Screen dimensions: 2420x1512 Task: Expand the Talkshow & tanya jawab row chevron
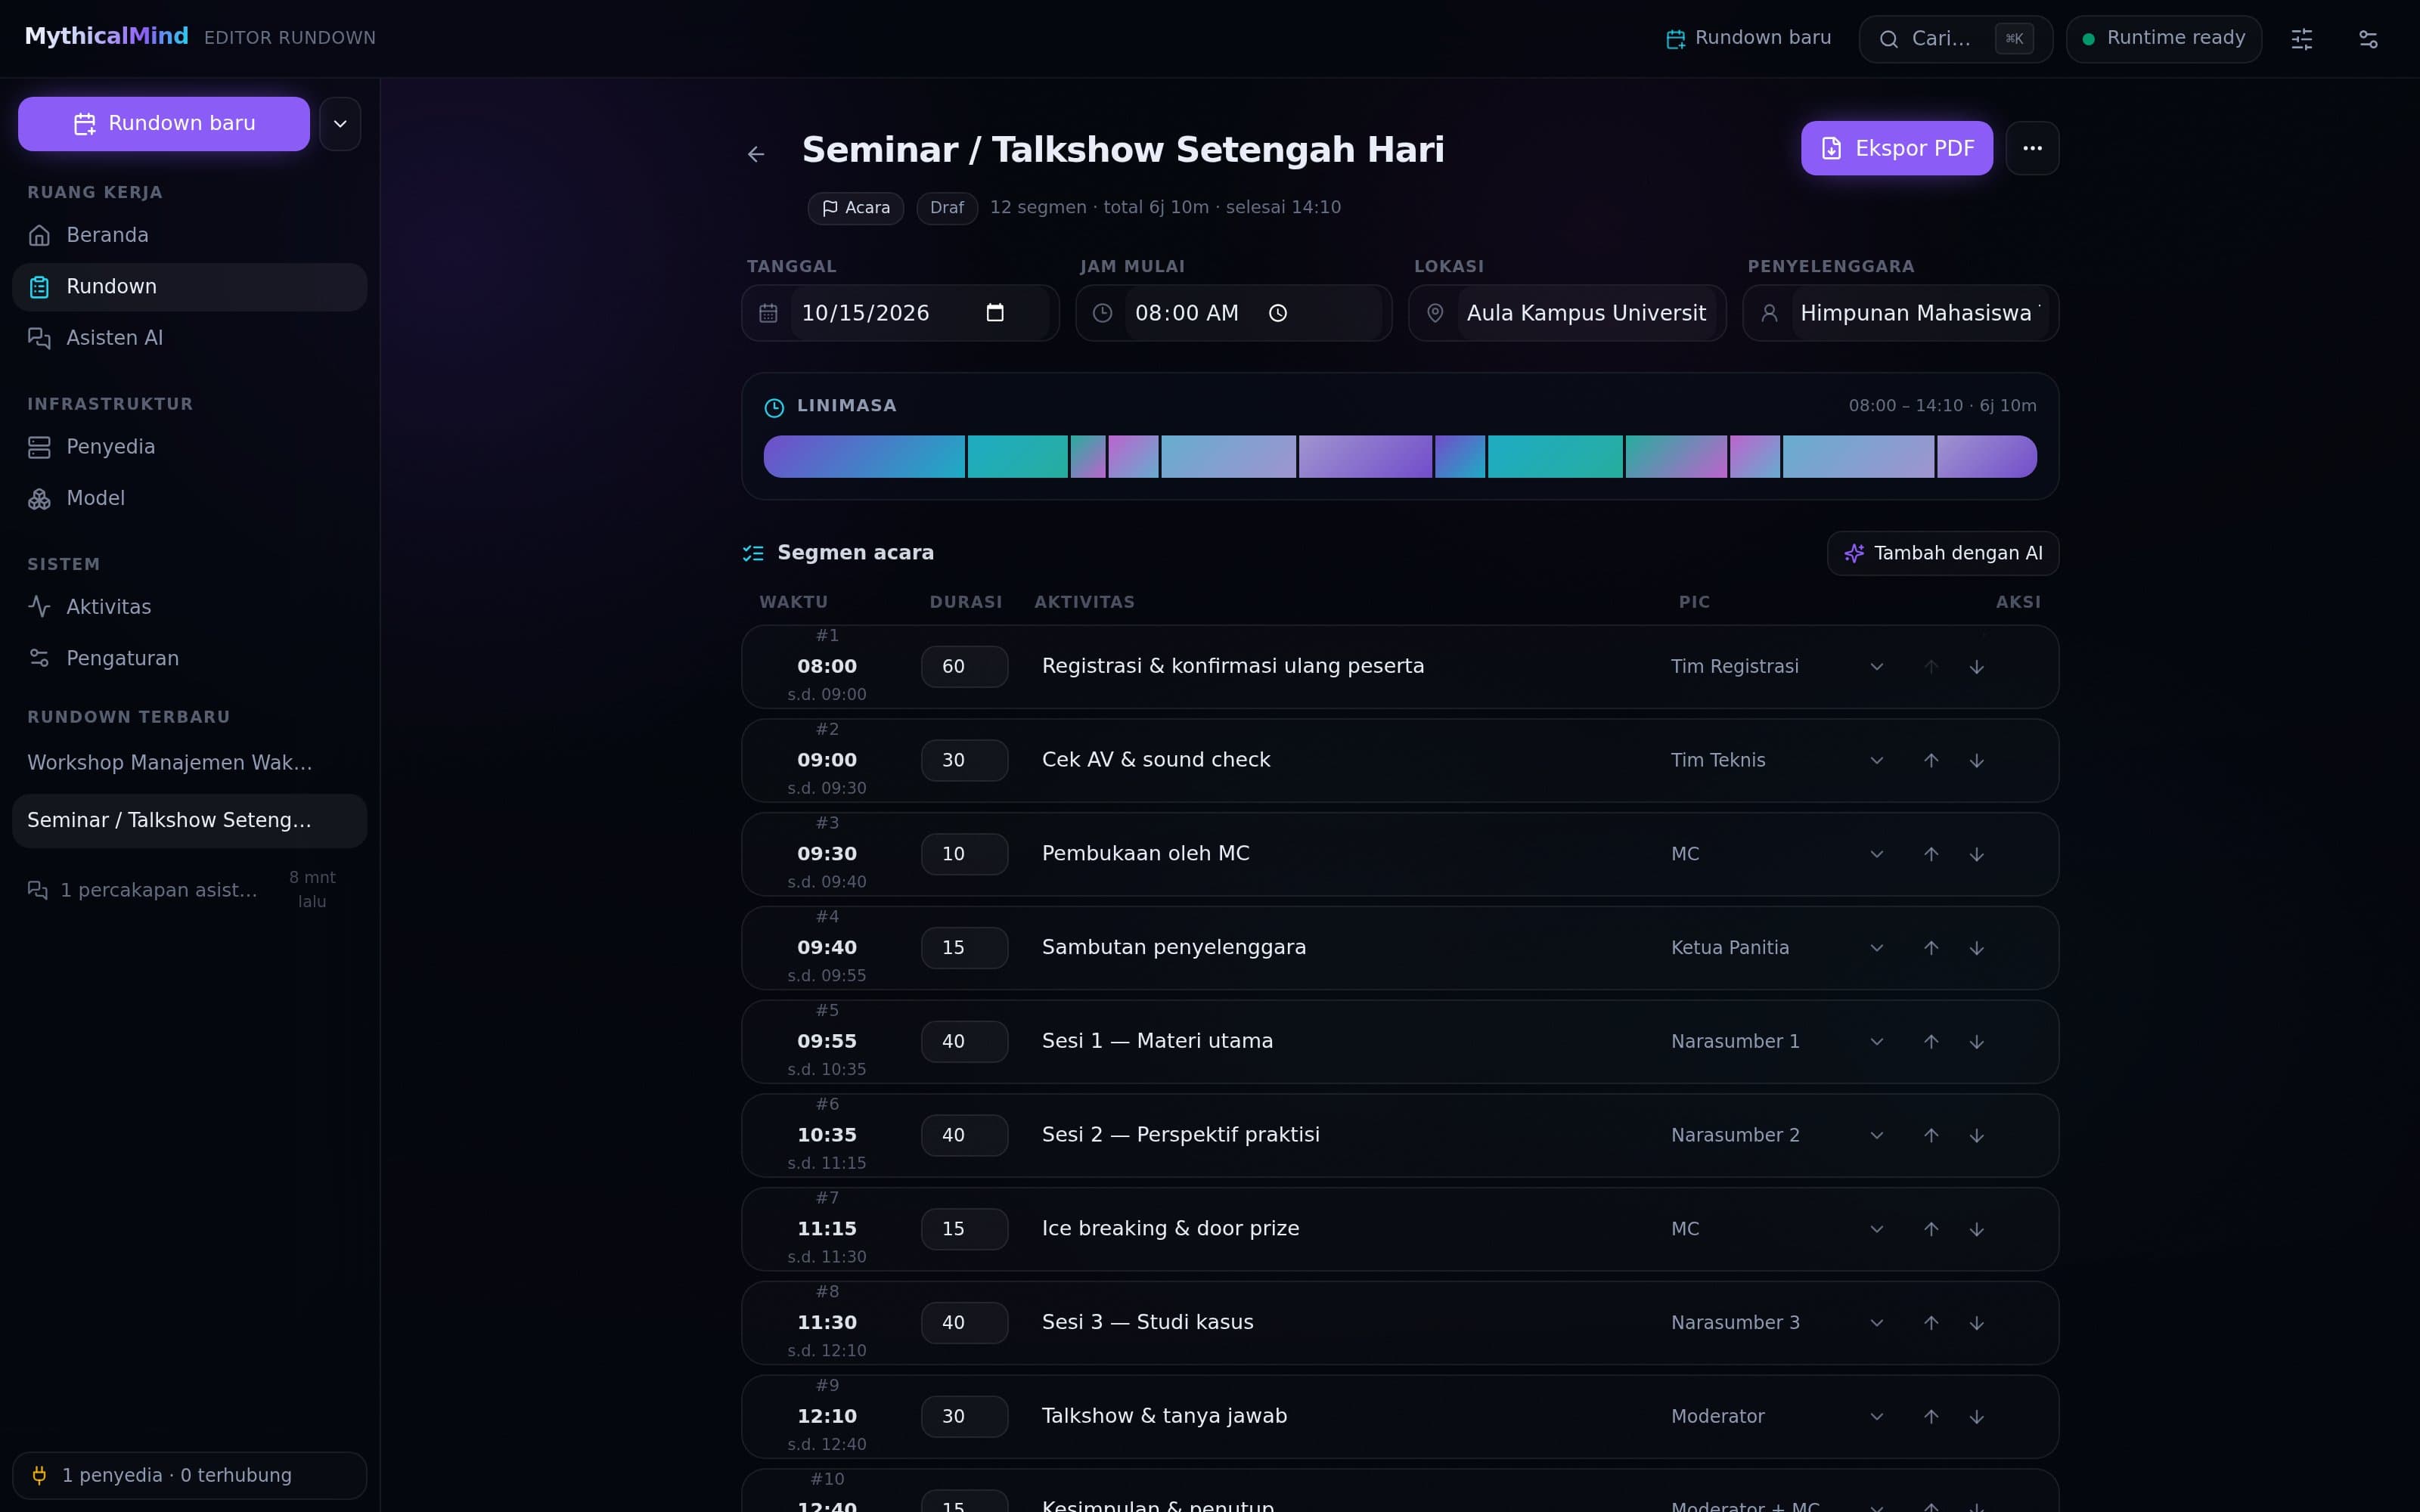click(x=1877, y=1416)
